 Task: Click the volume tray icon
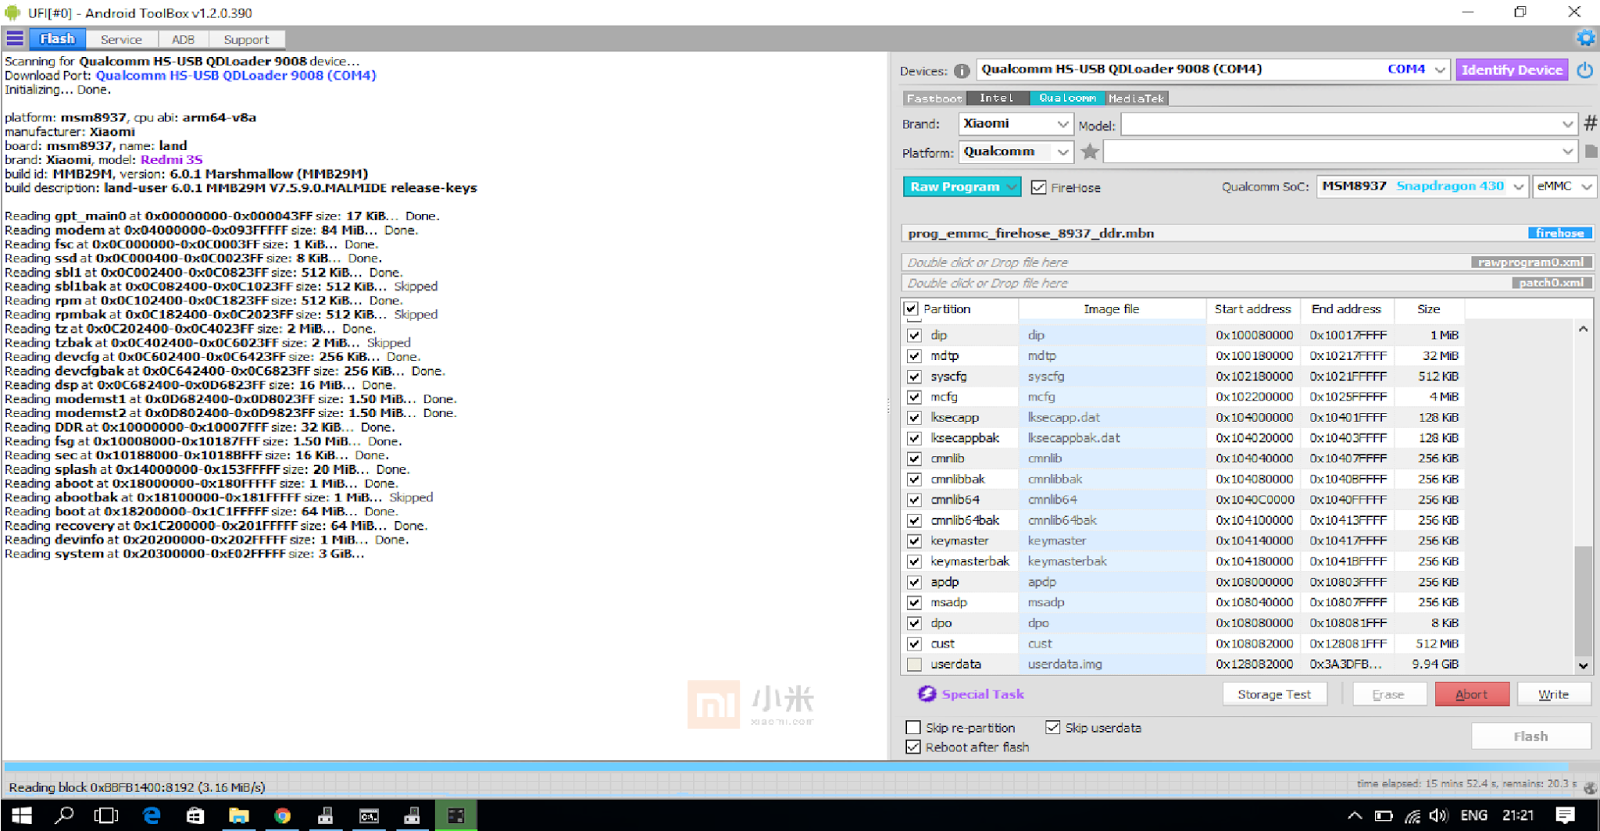coord(1439,816)
